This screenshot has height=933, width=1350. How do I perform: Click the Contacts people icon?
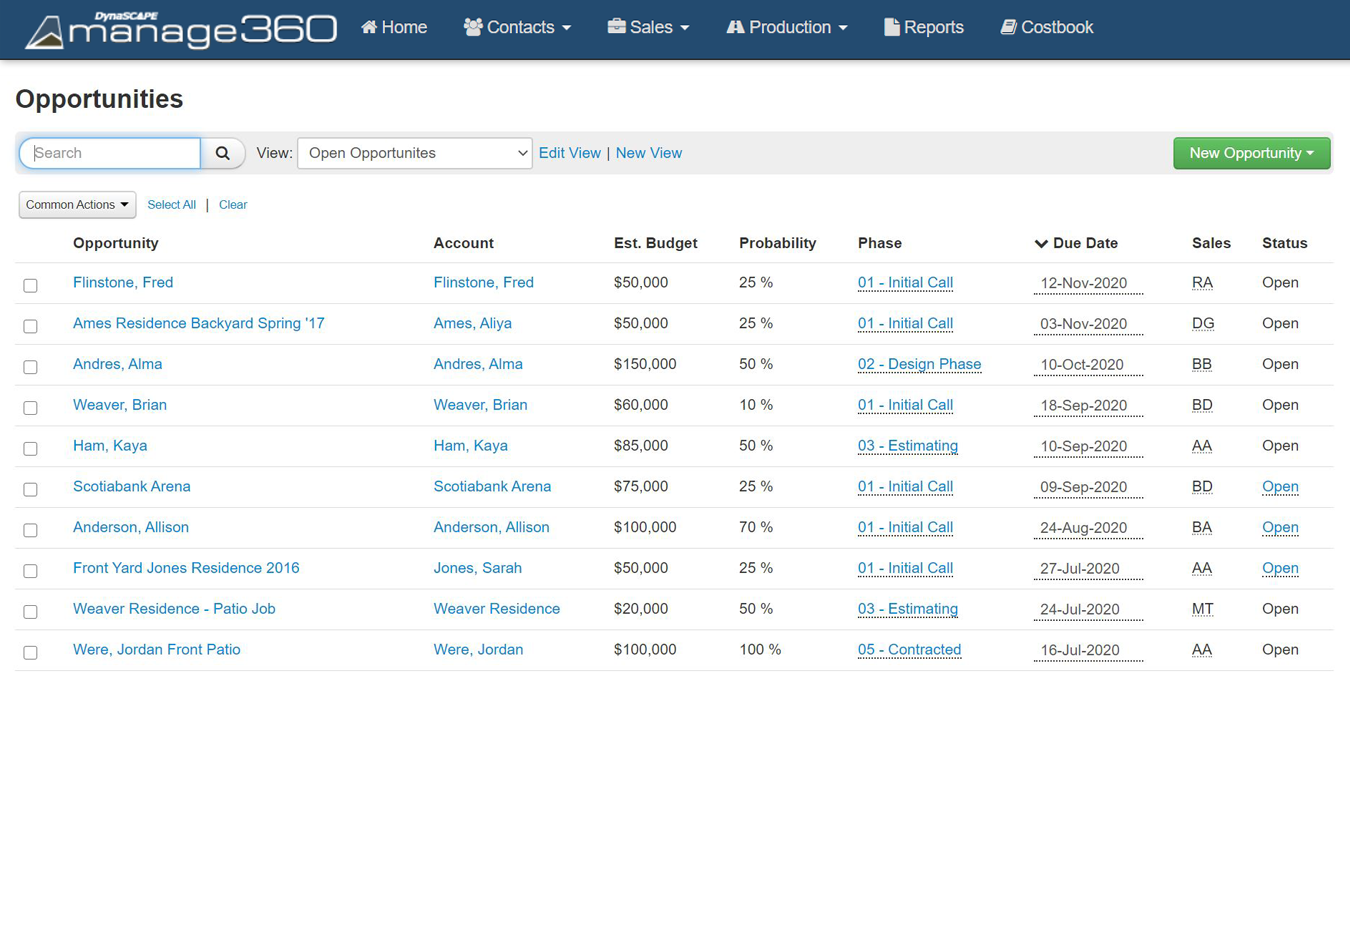473,27
